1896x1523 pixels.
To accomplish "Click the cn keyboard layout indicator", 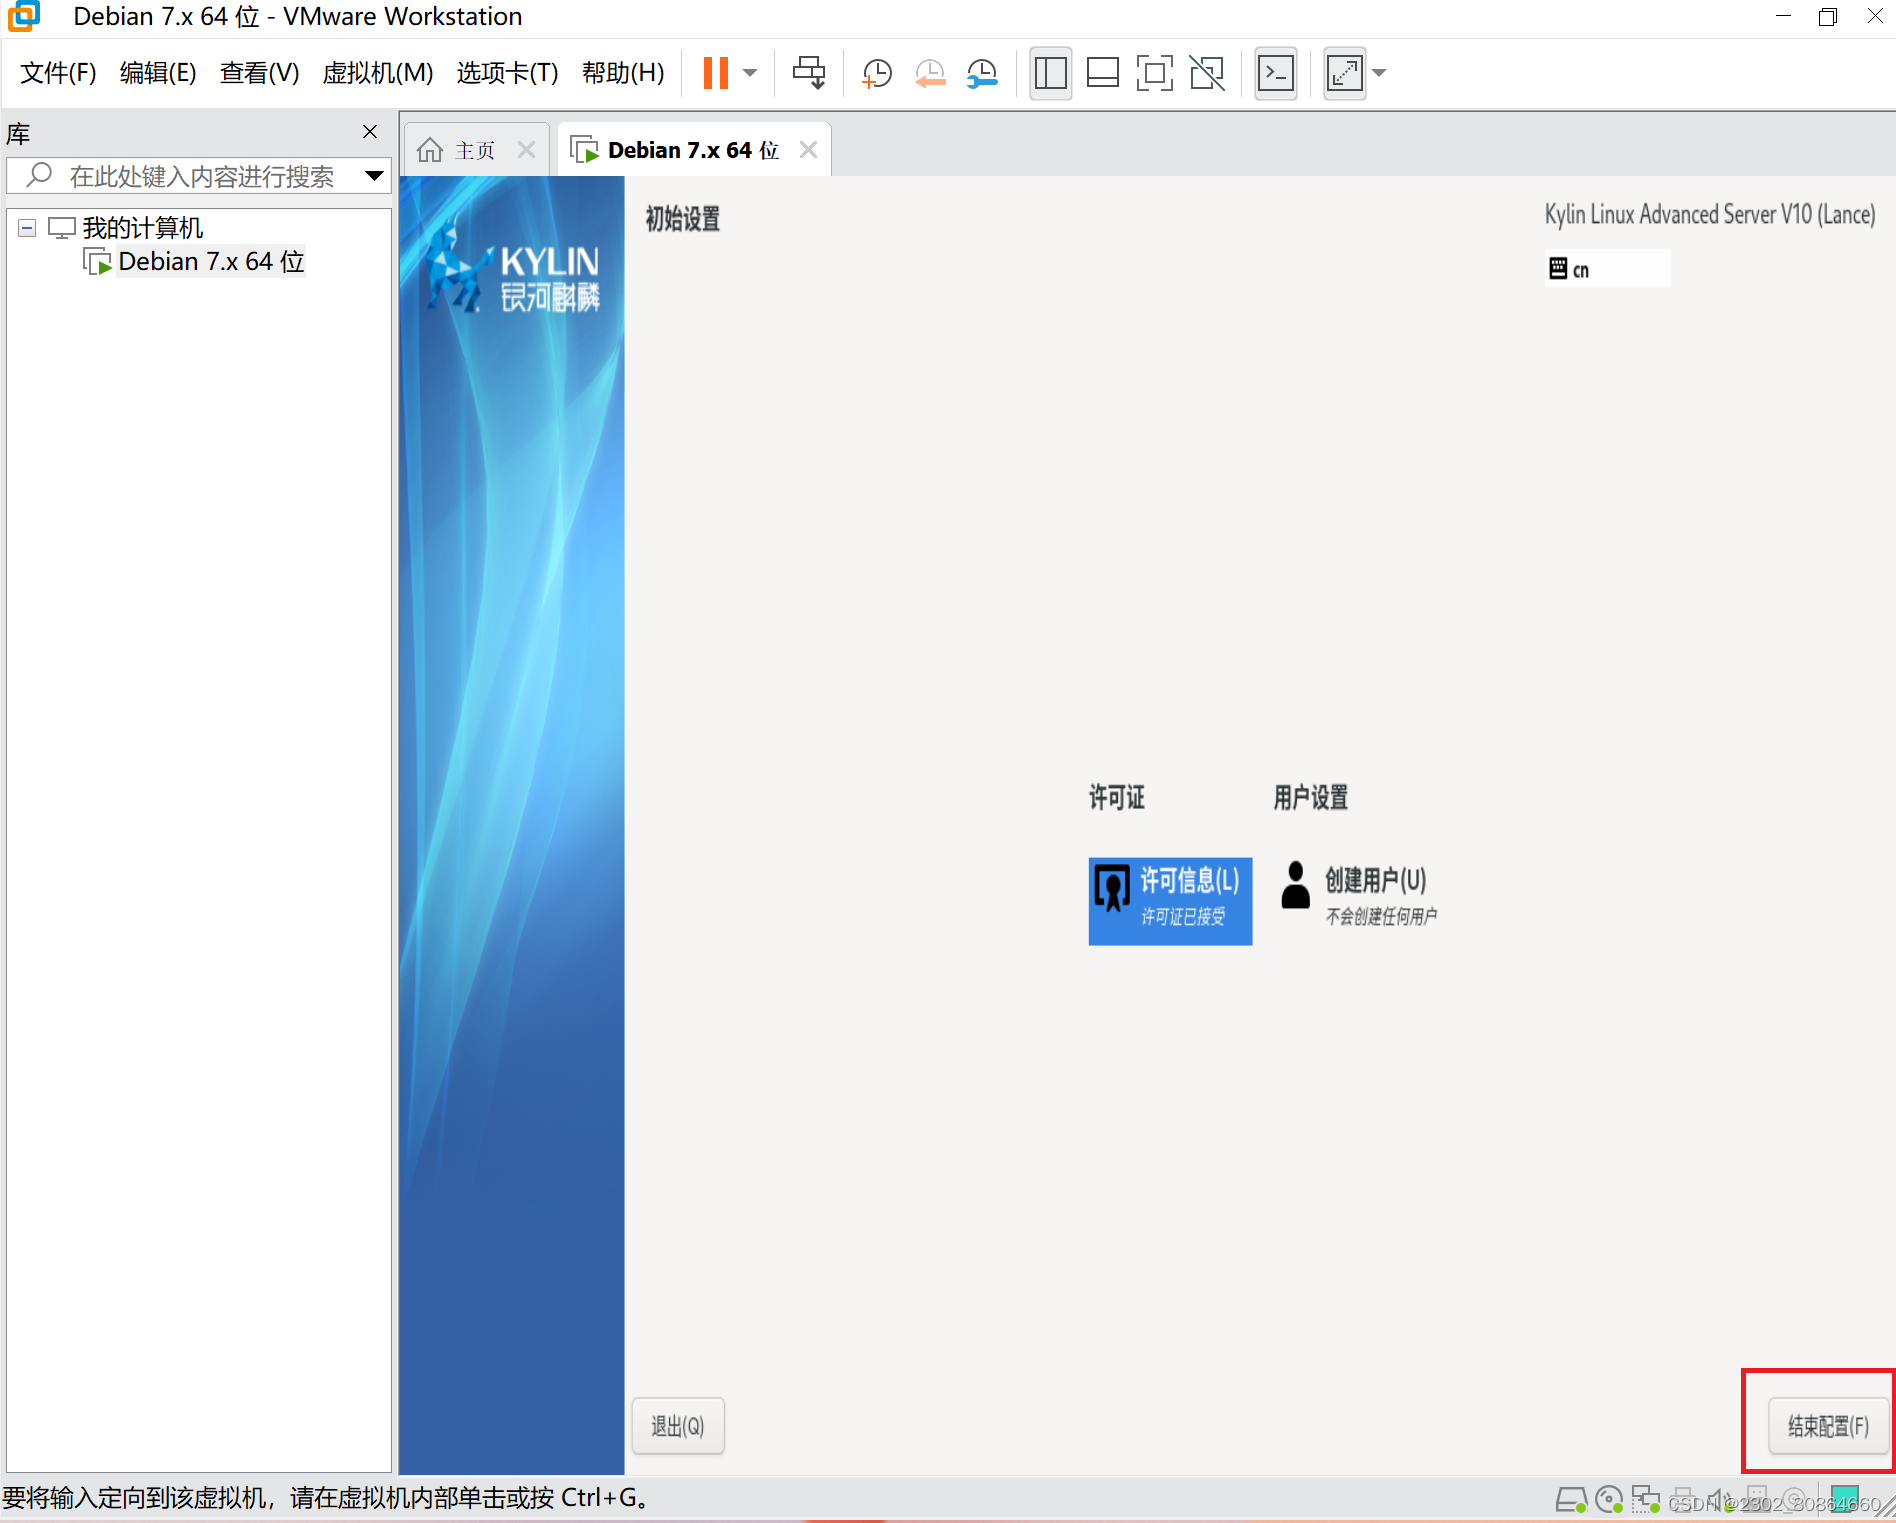I will pyautogui.click(x=1607, y=269).
